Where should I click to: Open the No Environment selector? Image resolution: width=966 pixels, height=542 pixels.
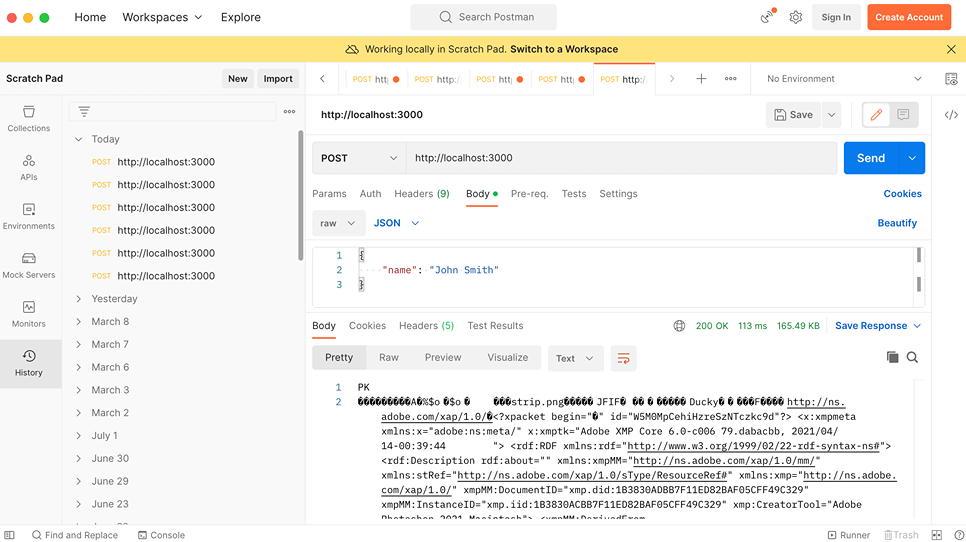click(844, 79)
